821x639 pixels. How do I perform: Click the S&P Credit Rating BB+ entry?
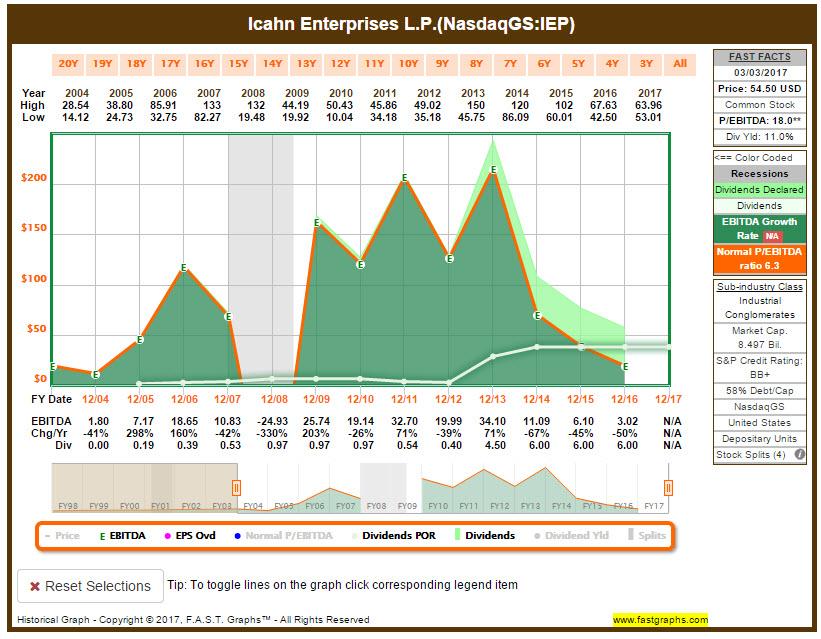click(x=760, y=368)
